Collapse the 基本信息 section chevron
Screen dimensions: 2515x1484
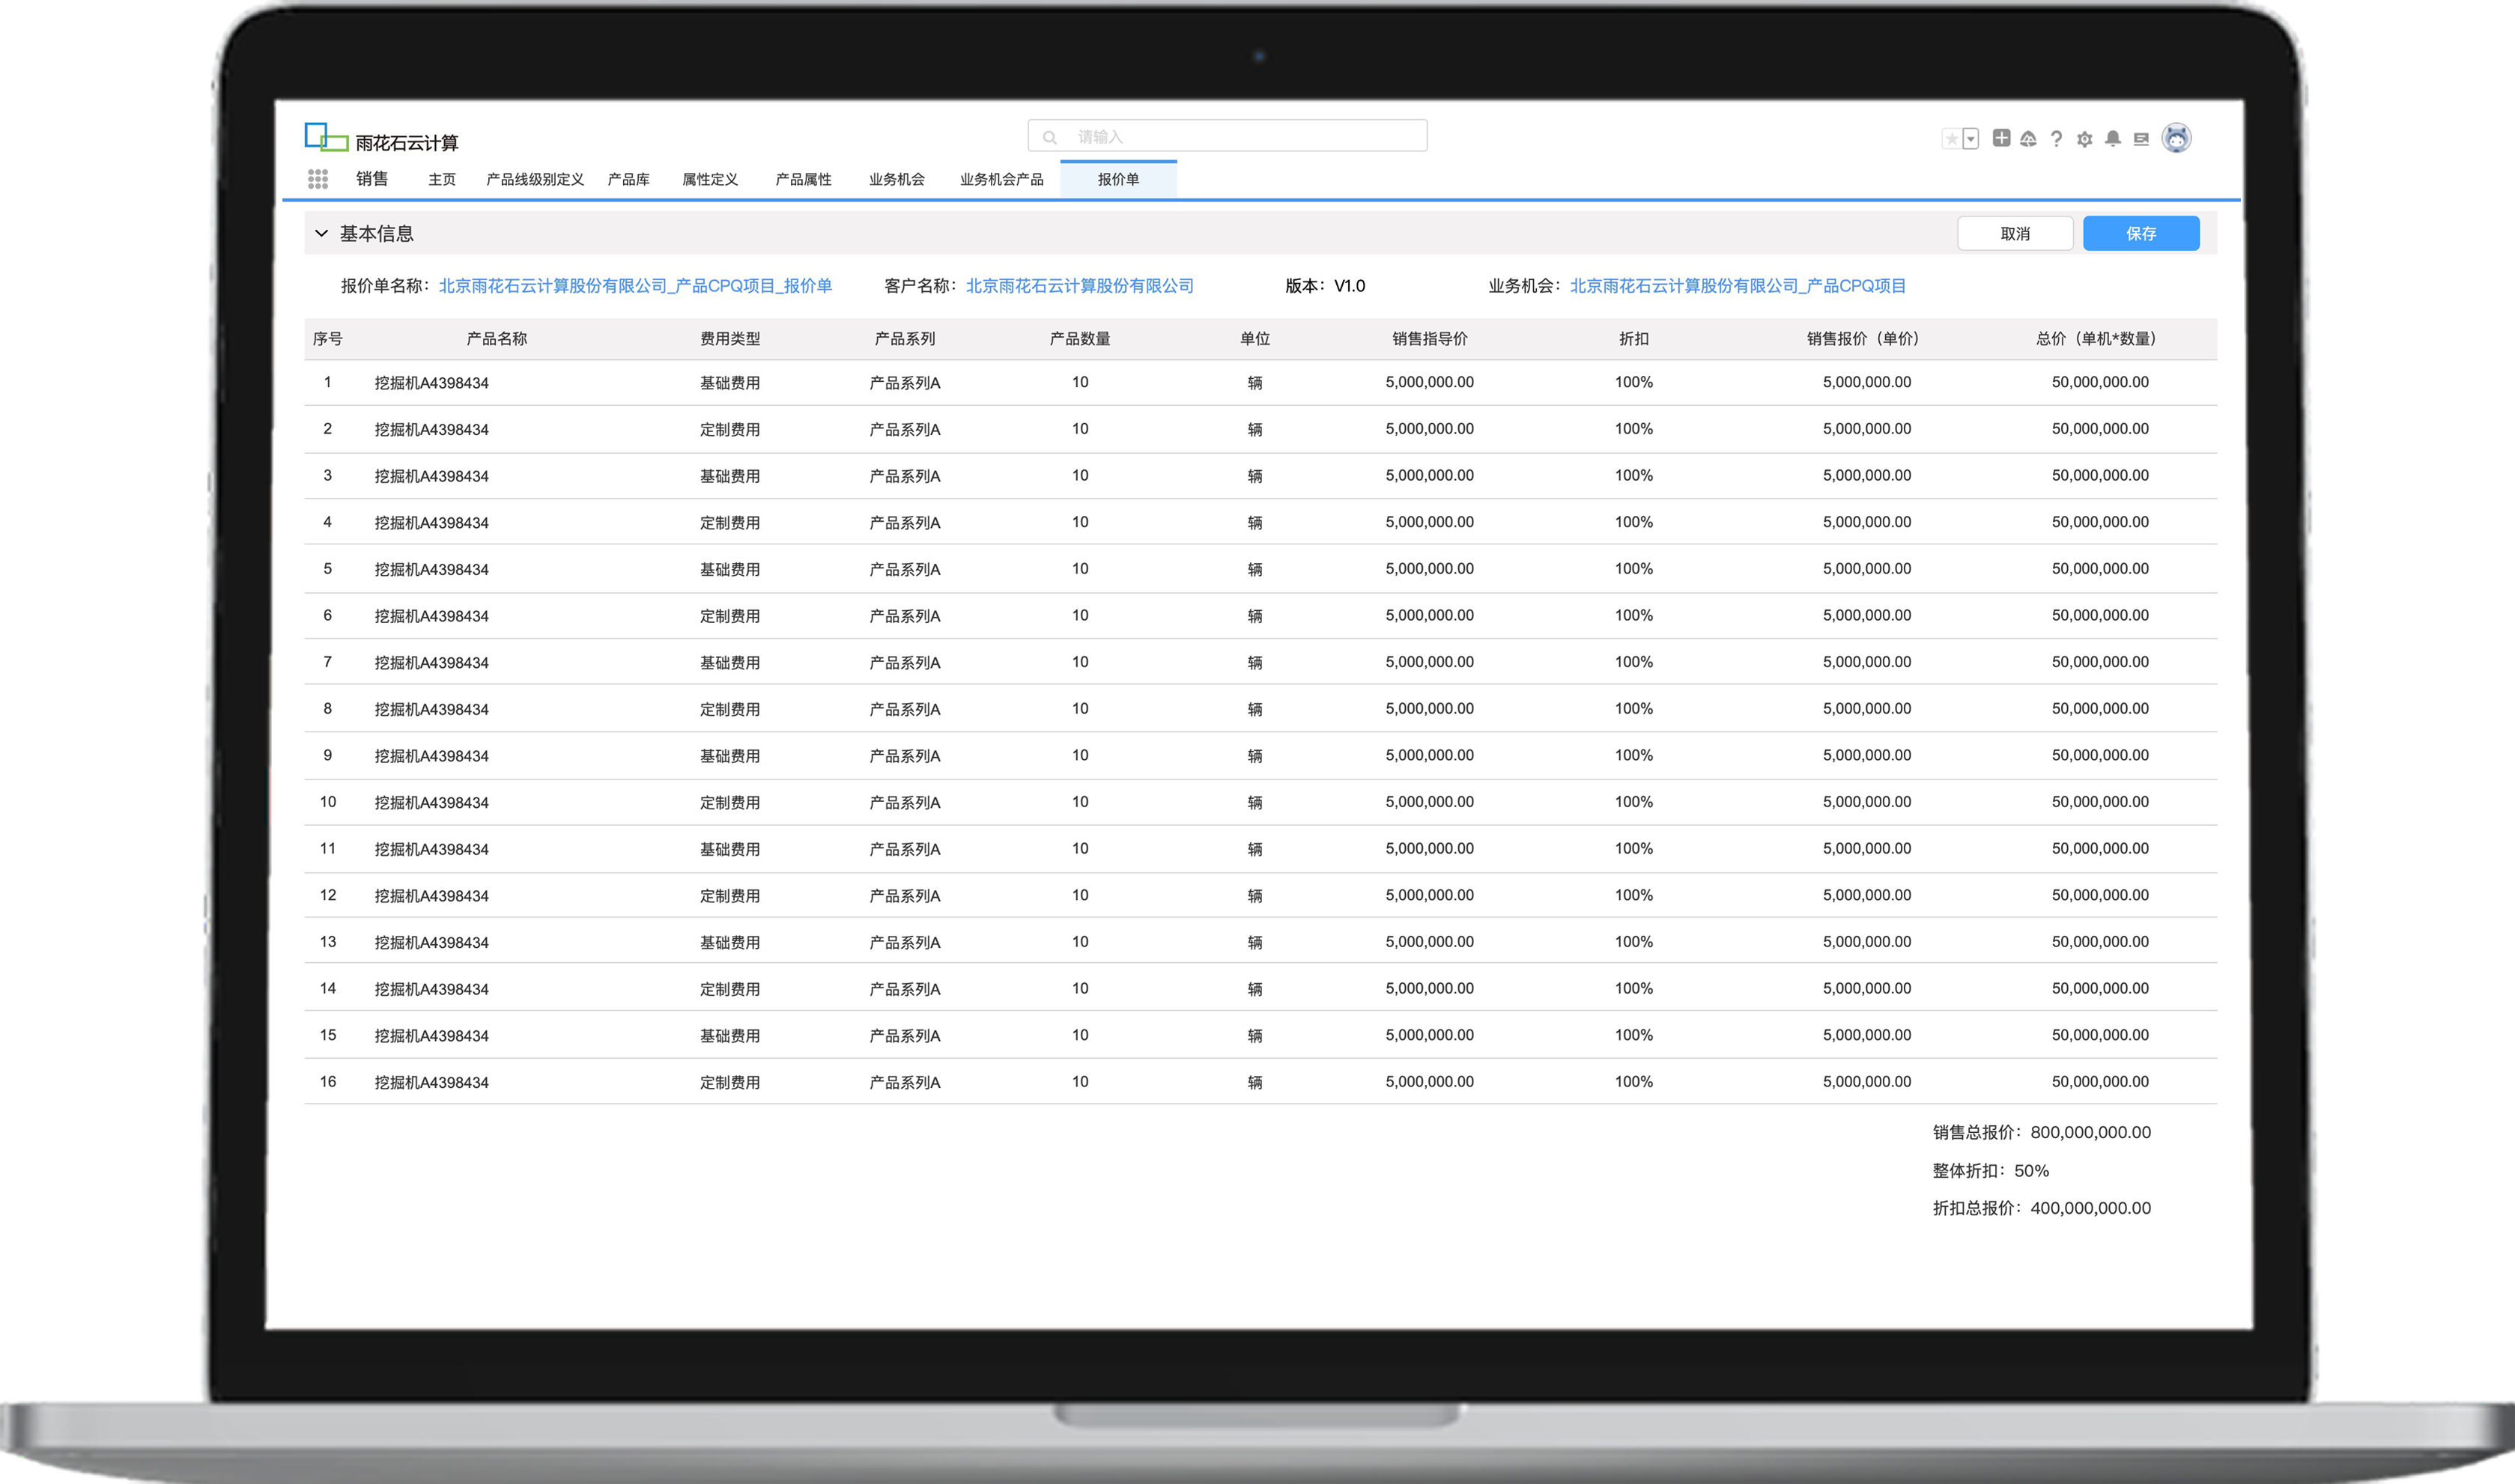click(321, 233)
